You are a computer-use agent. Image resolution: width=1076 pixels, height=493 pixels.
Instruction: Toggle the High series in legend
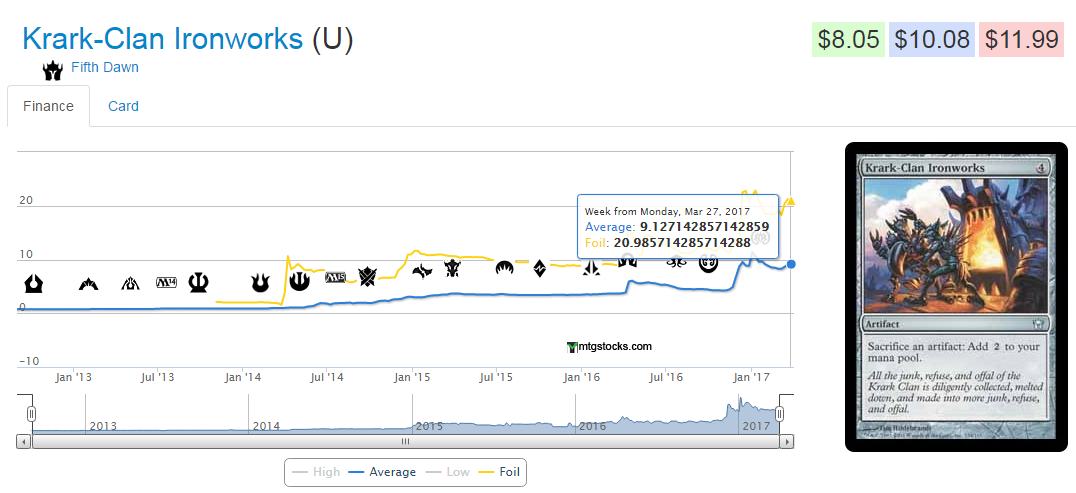pos(315,472)
